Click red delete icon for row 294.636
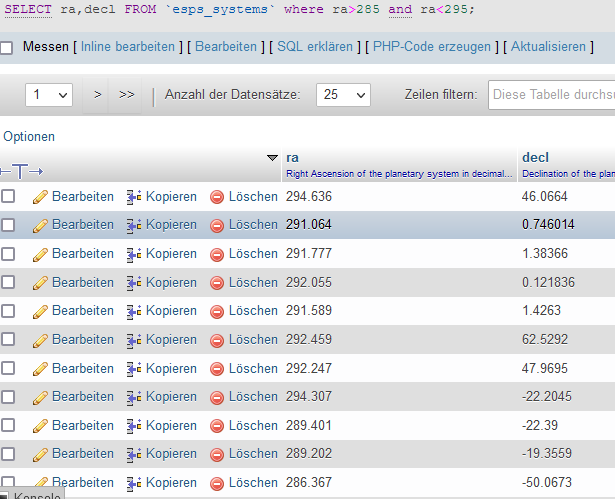The width and height of the screenshot is (615, 499). pyautogui.click(x=217, y=197)
